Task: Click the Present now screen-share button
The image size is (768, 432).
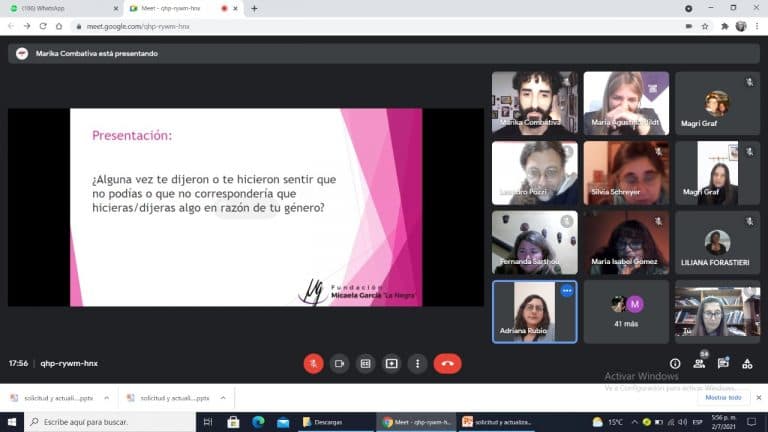Action: [391, 363]
